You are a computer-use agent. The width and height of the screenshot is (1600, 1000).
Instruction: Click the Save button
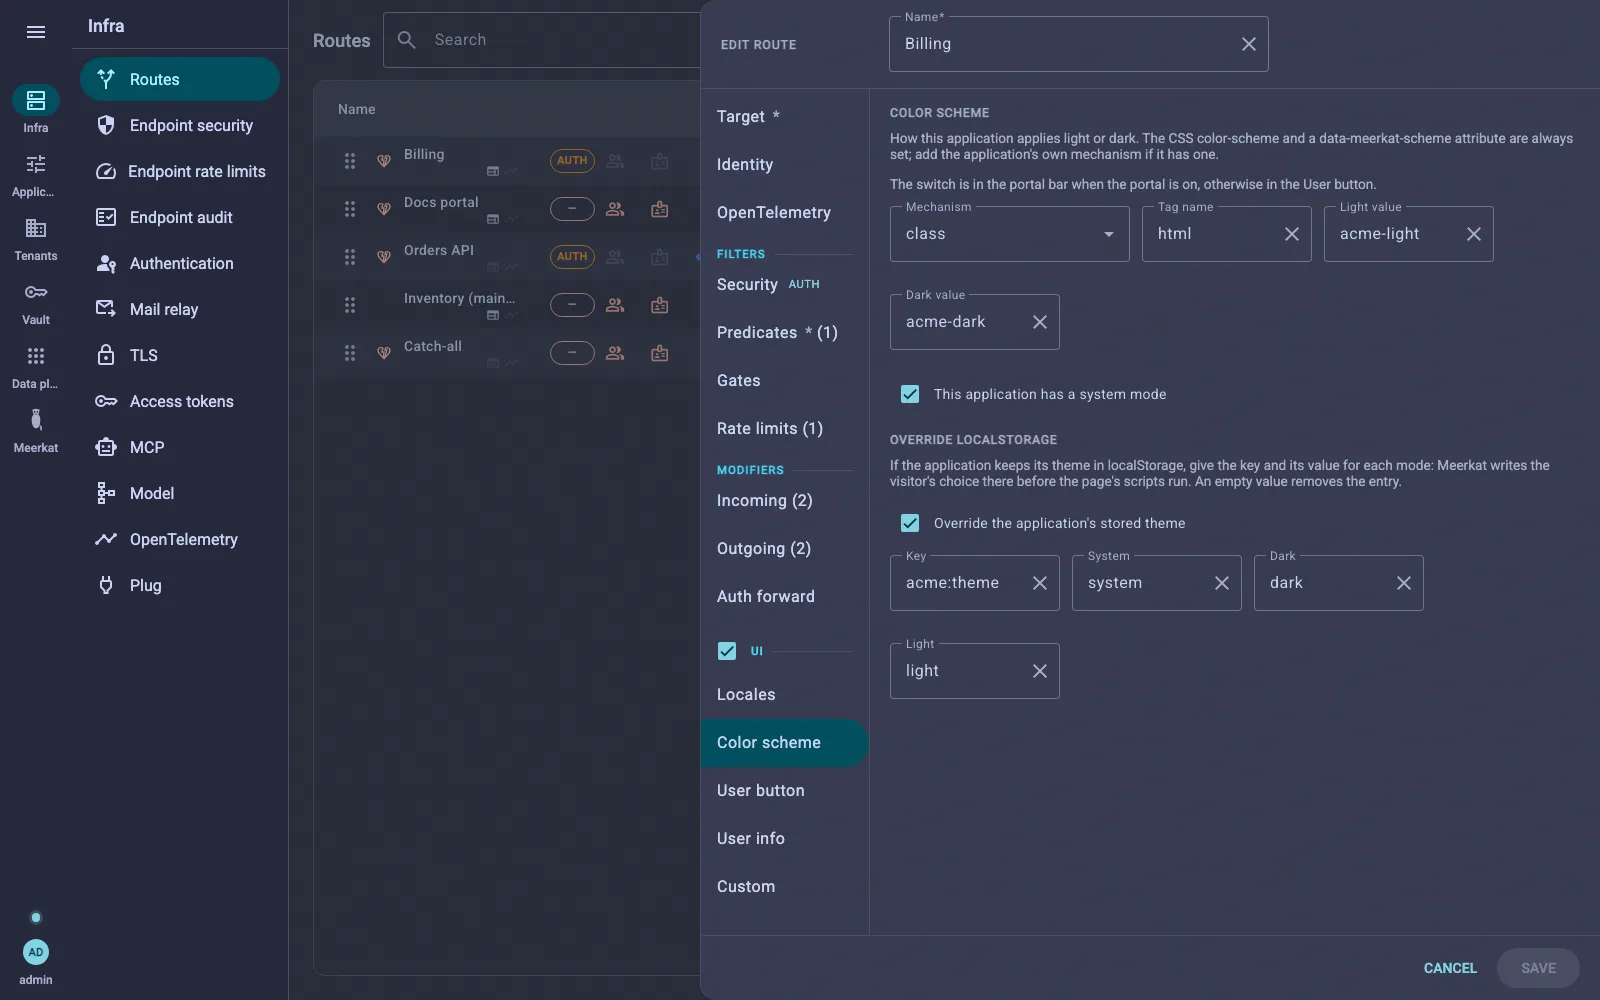[1538, 968]
